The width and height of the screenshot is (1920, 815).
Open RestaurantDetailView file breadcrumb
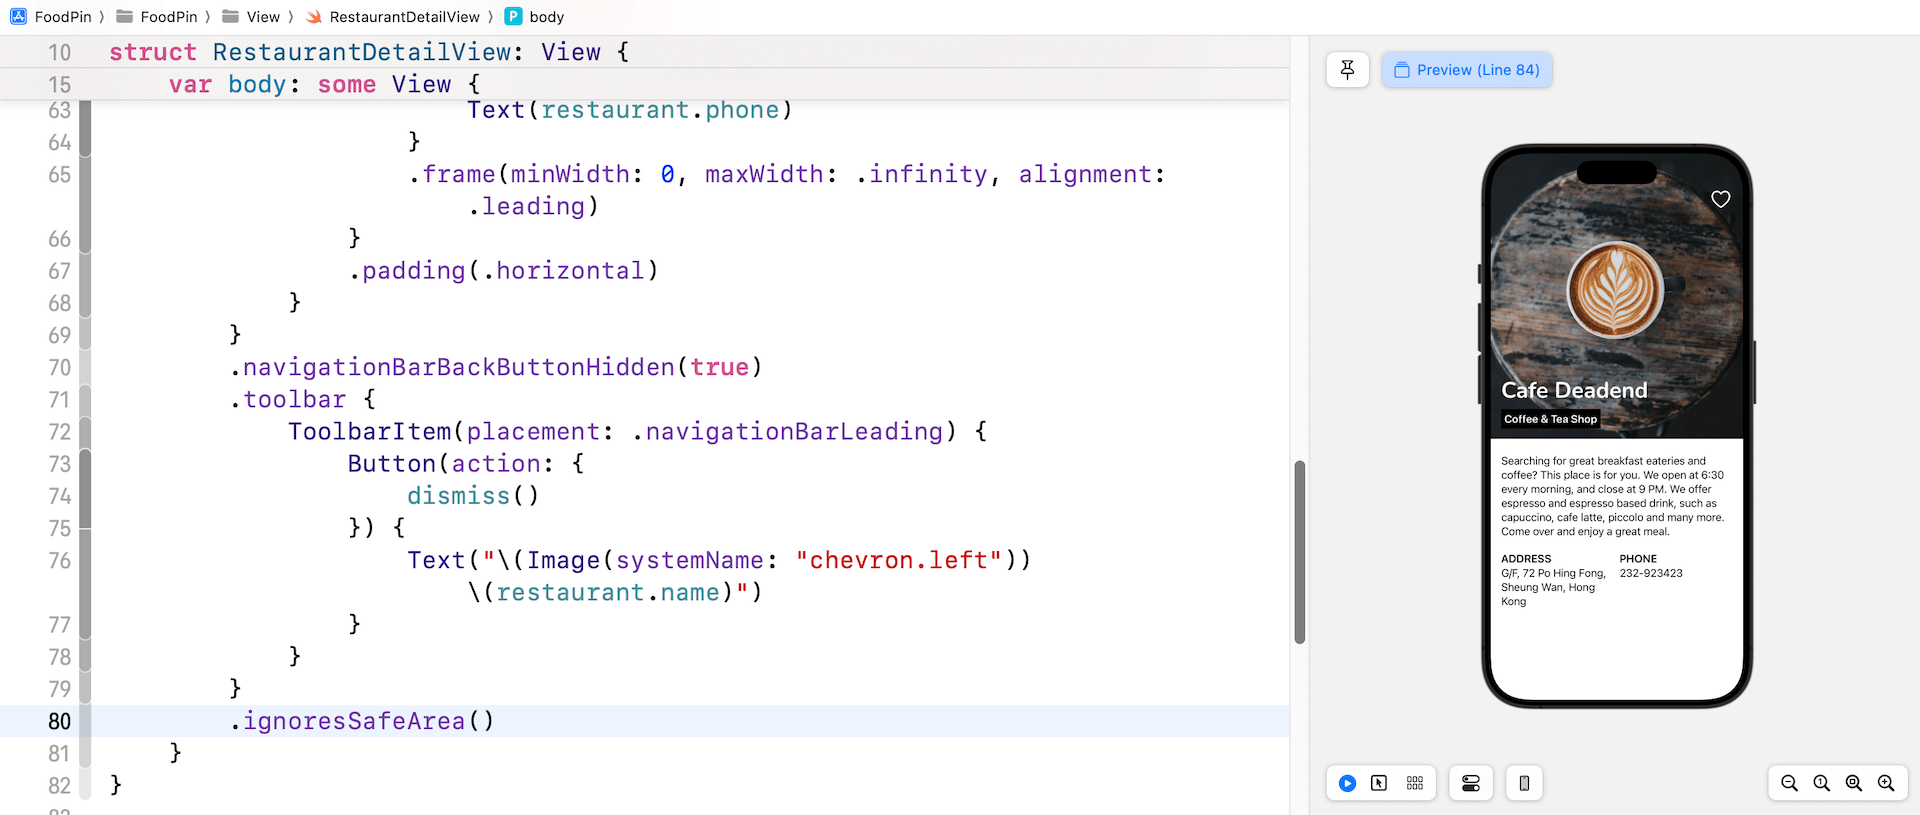(x=394, y=17)
